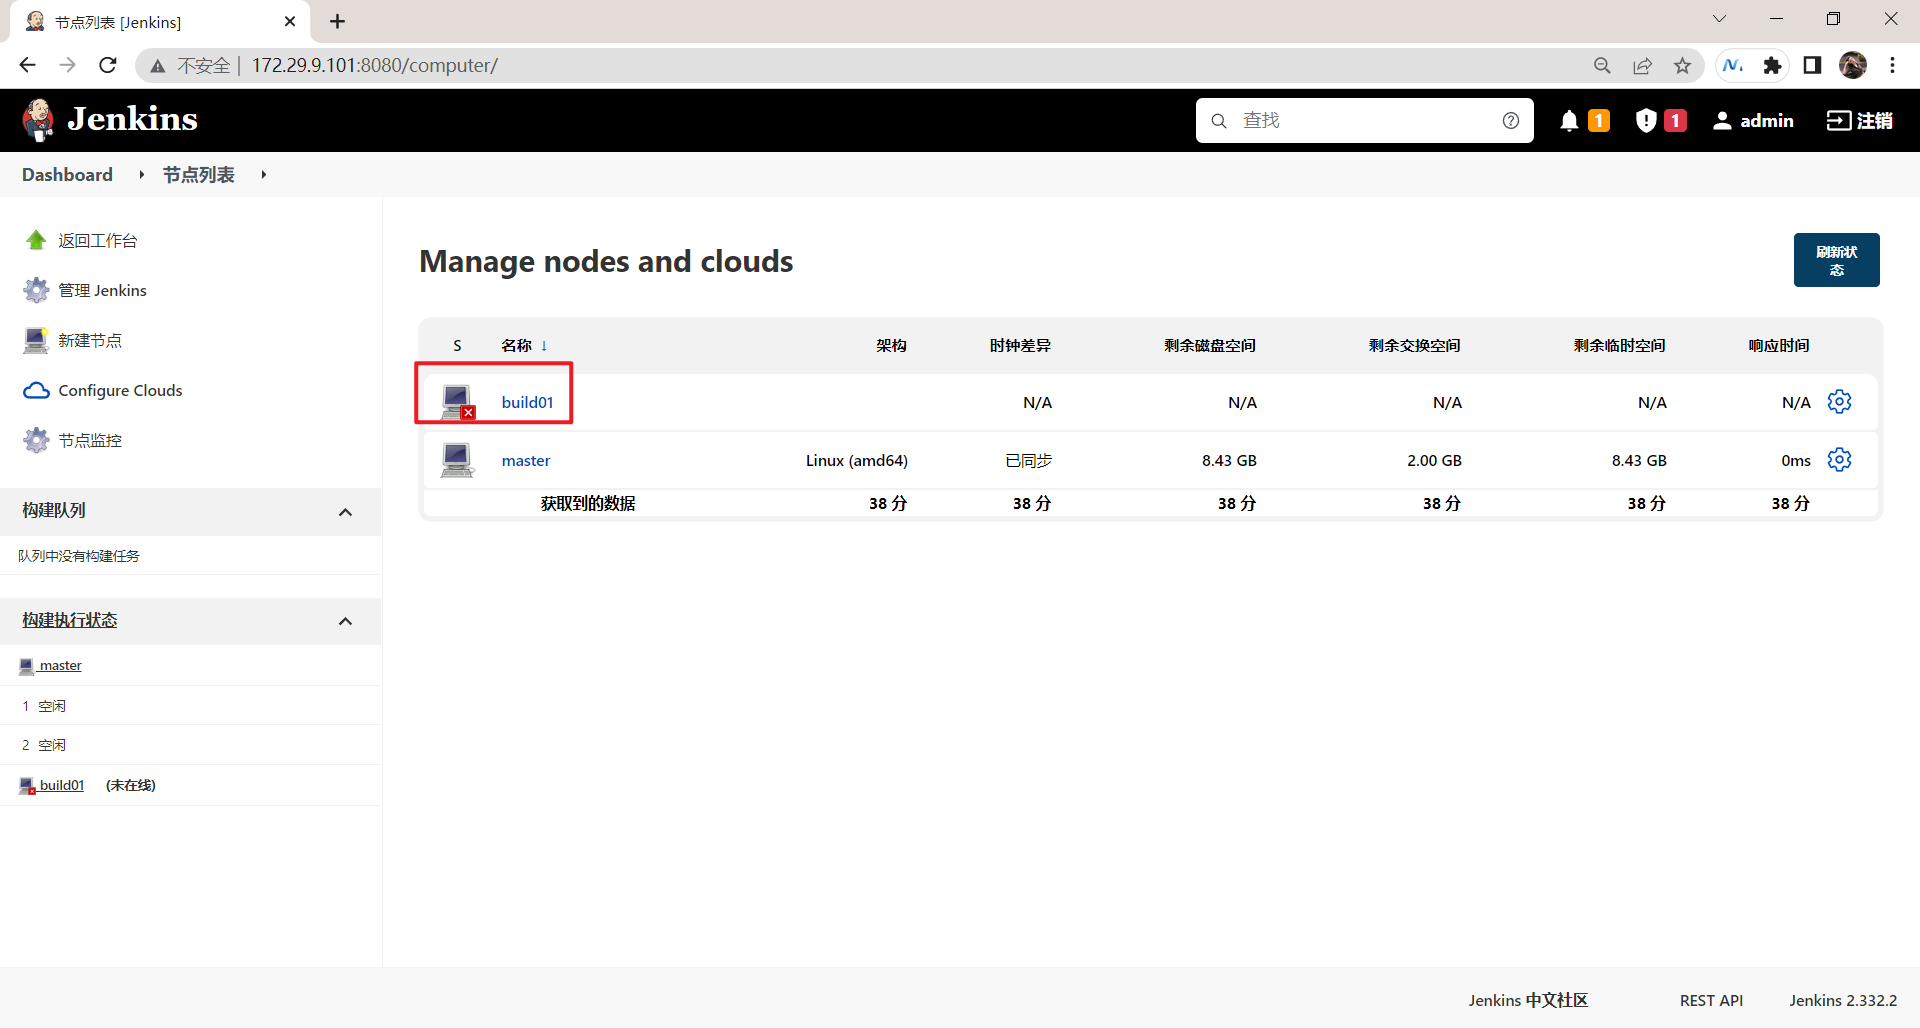Open the Jenkins 中文社区 footer link

(1528, 1000)
